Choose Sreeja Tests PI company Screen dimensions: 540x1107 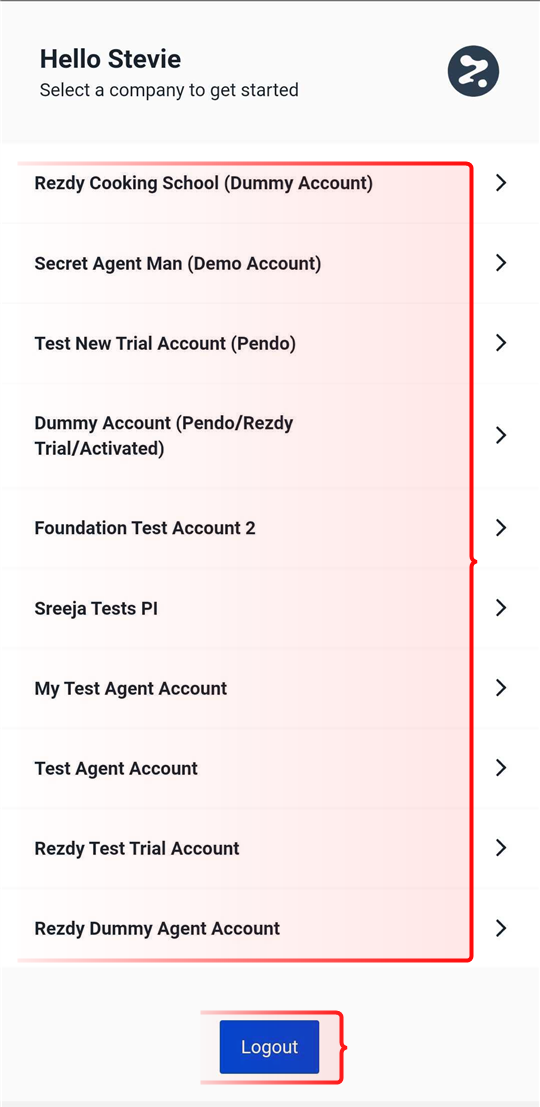click(270, 607)
